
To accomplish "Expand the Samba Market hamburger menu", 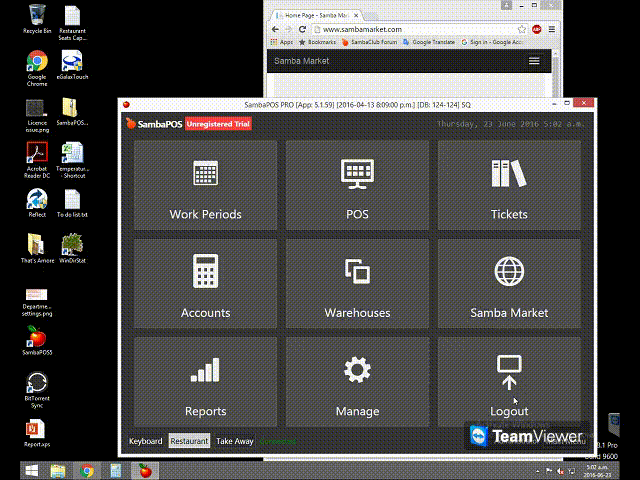I will [534, 61].
